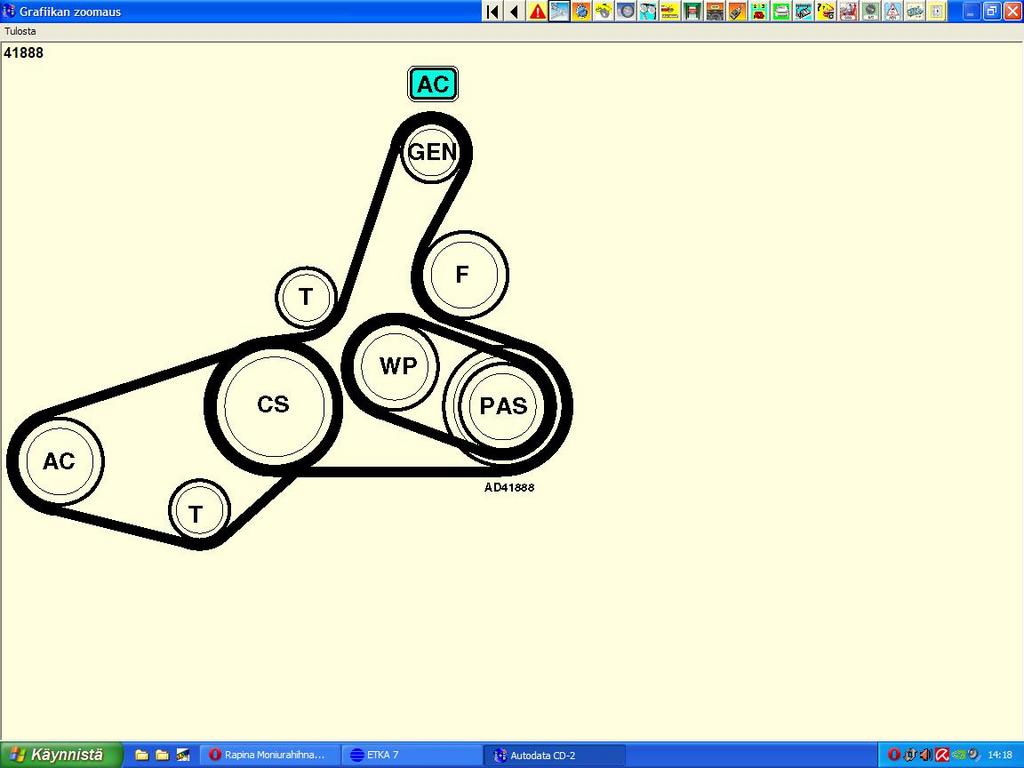Open the wheel/tyre icon in toolbar
The height and width of the screenshot is (768, 1024).
point(626,11)
